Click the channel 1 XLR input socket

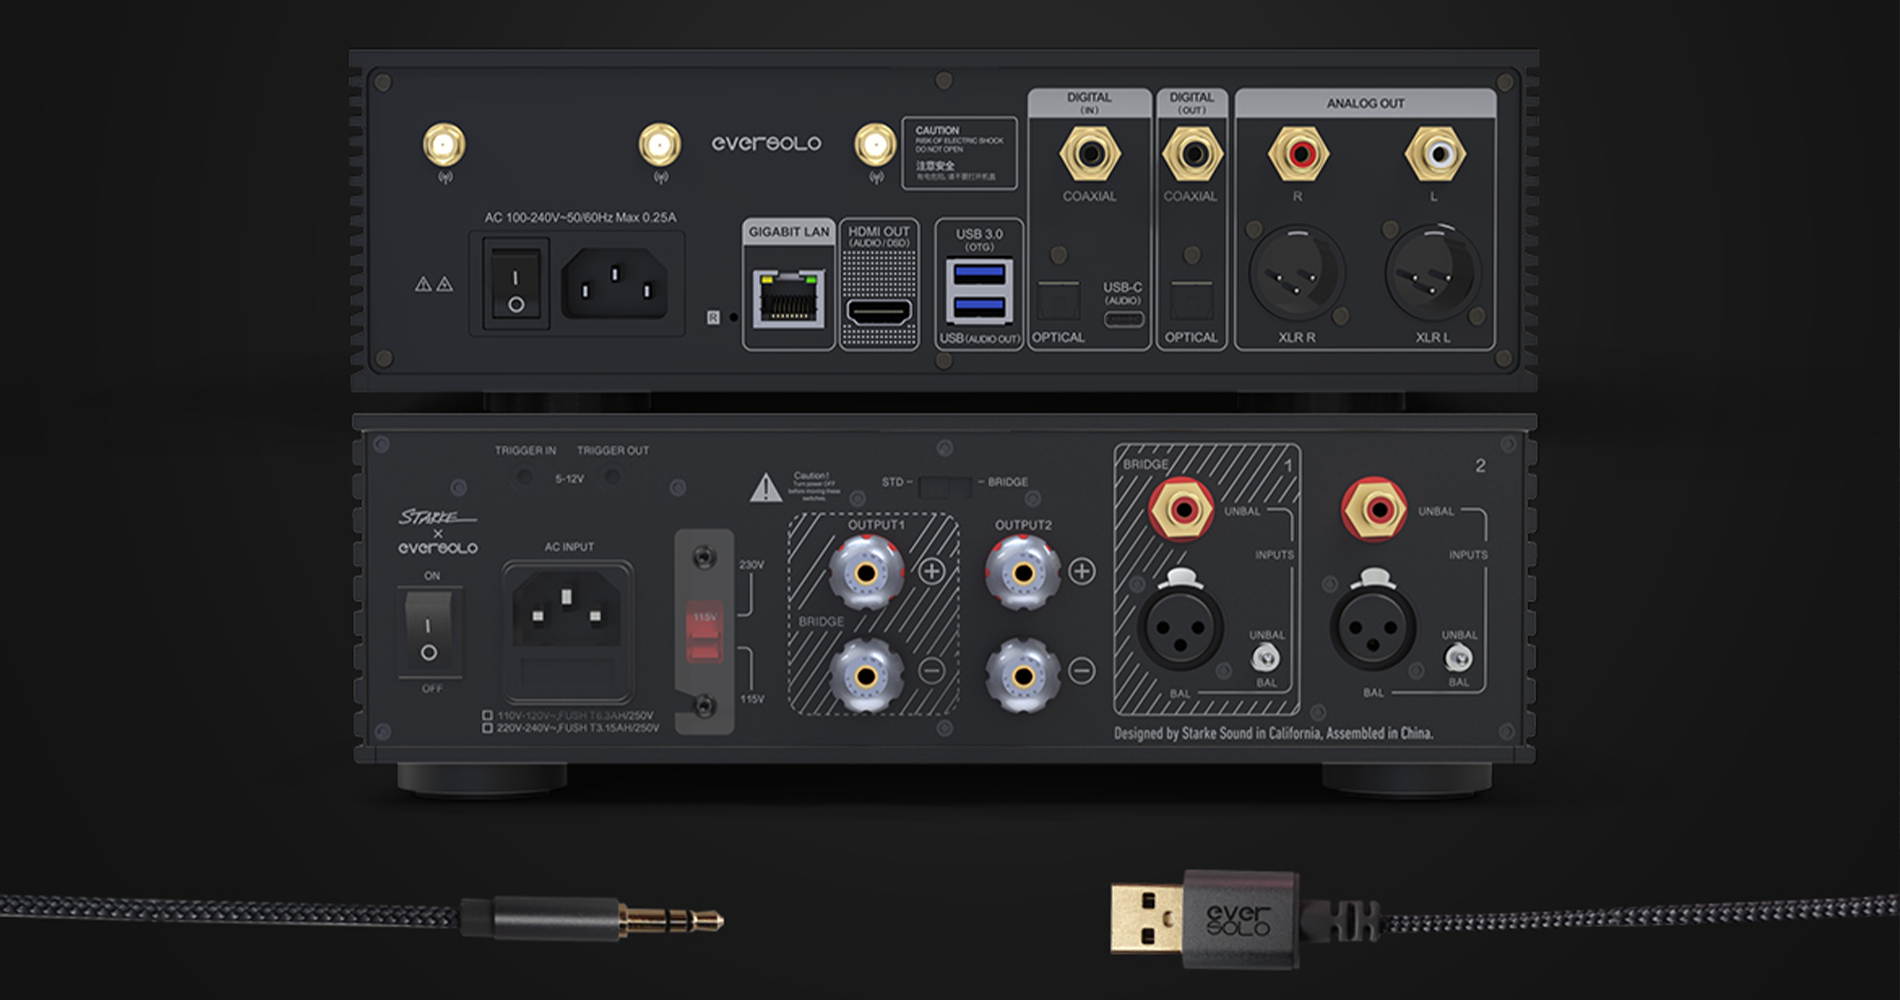point(1180,627)
